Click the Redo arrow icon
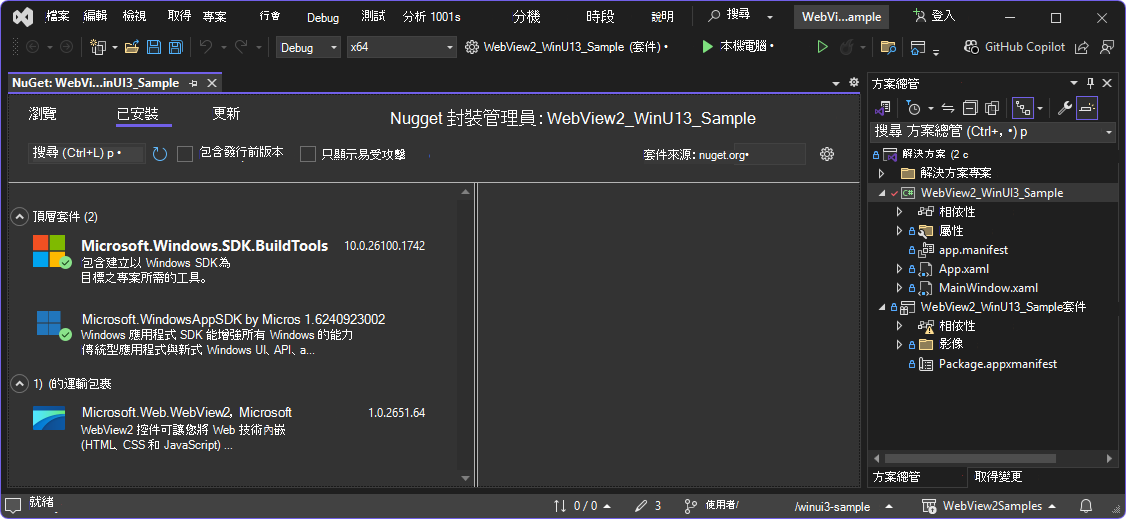1126x519 pixels. point(242,47)
